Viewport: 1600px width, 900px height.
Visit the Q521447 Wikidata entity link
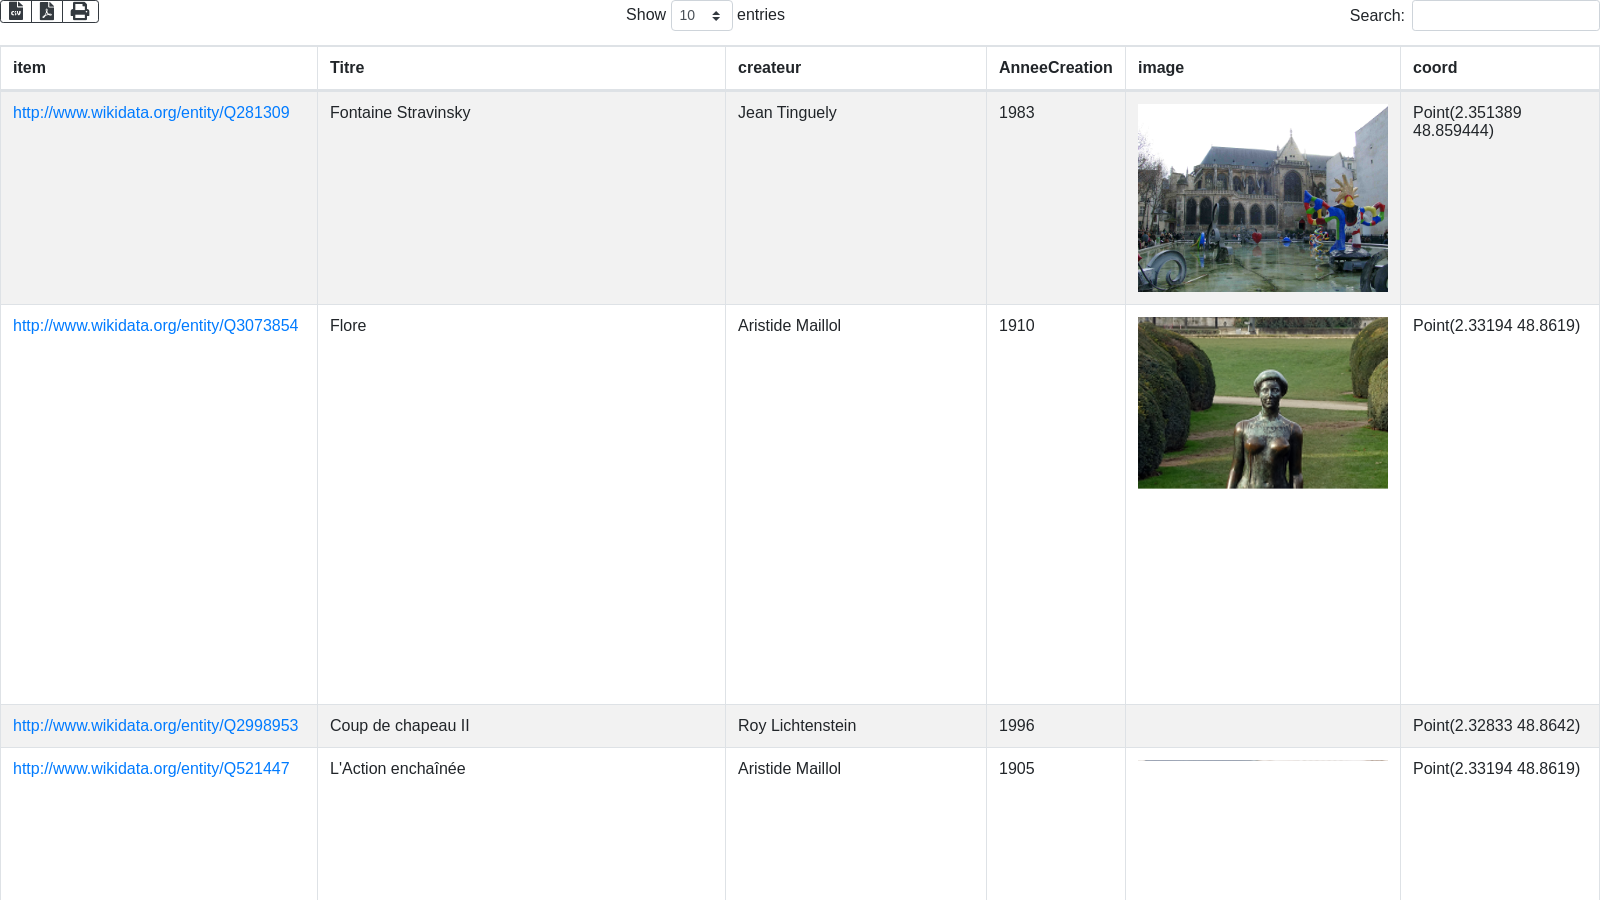tap(151, 769)
